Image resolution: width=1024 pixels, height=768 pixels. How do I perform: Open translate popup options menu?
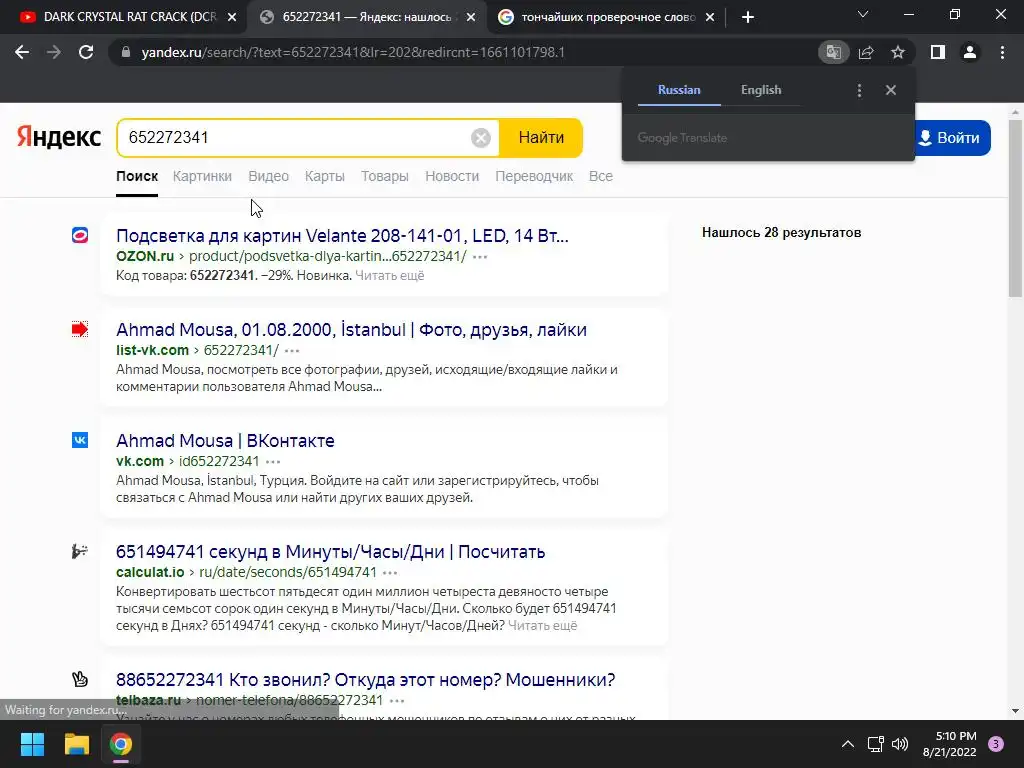coord(859,90)
